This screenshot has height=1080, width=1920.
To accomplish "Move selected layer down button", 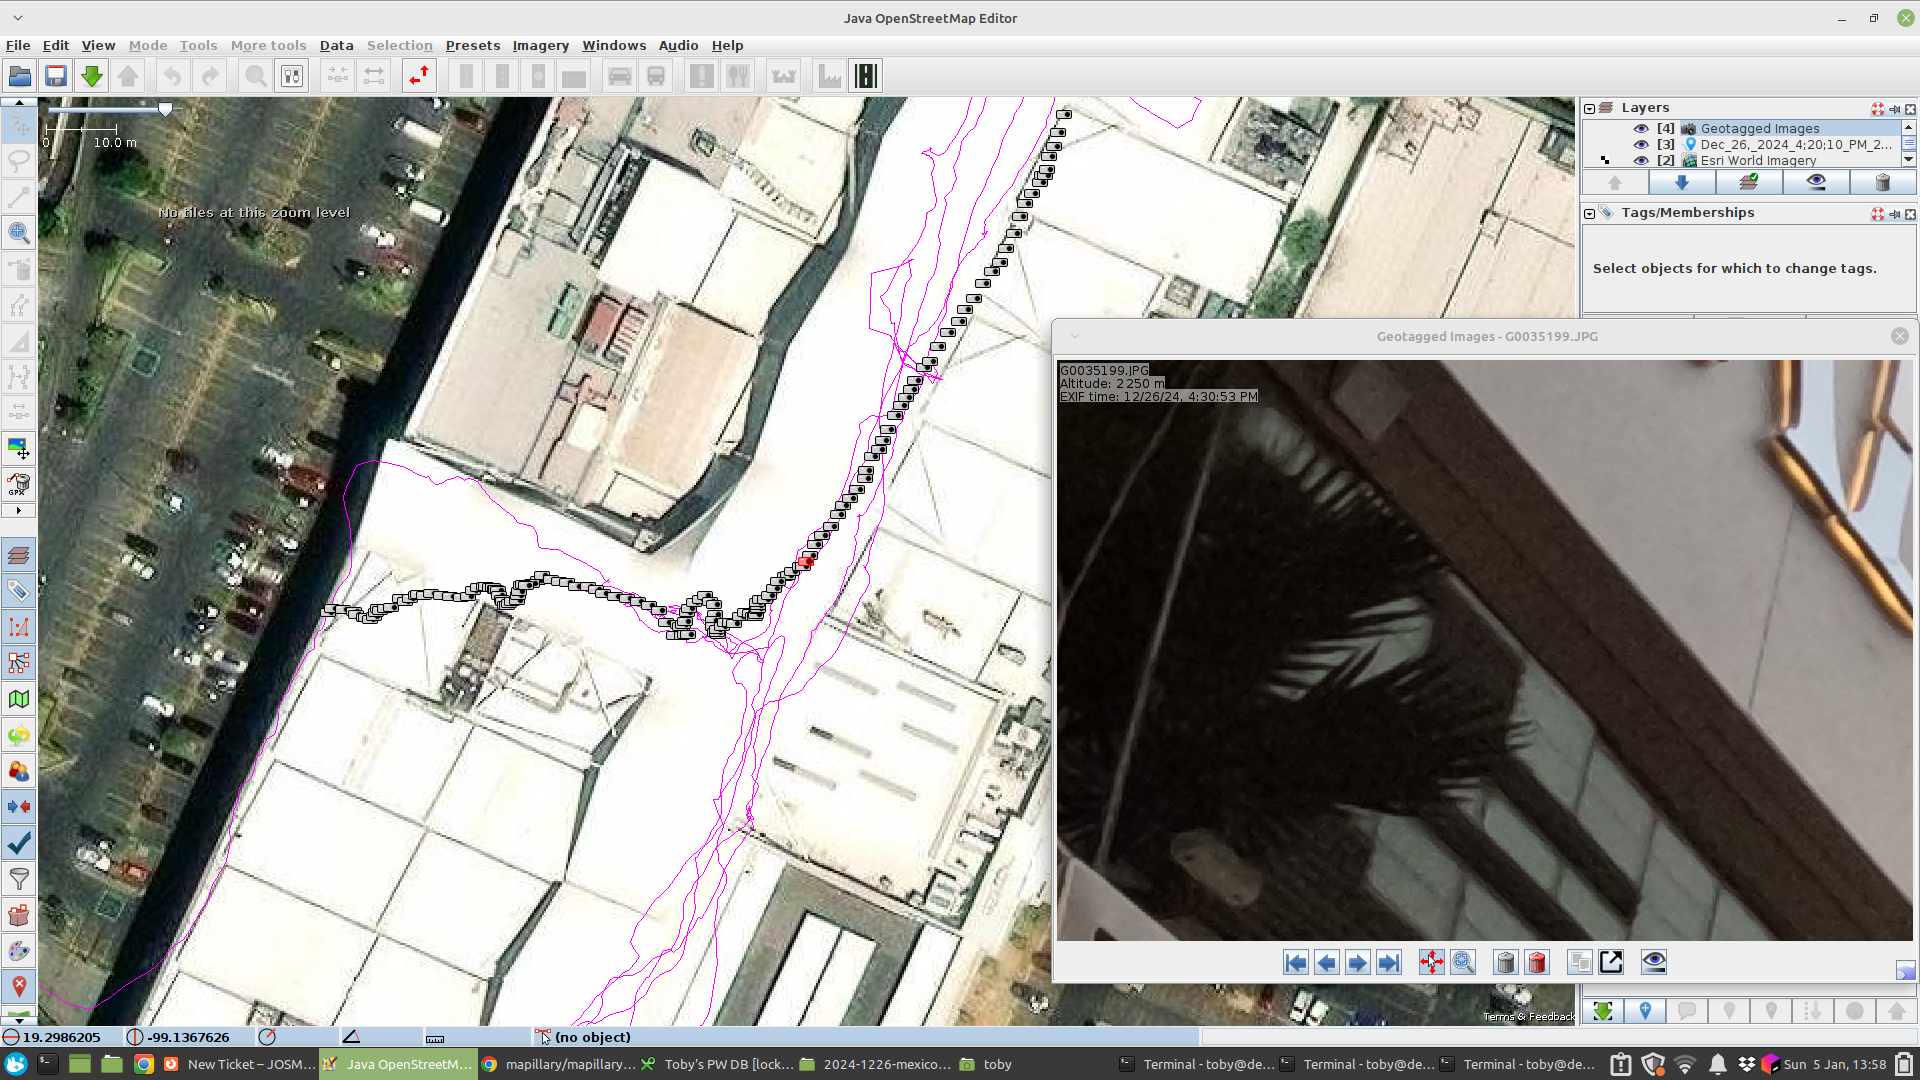I will pos(1681,182).
